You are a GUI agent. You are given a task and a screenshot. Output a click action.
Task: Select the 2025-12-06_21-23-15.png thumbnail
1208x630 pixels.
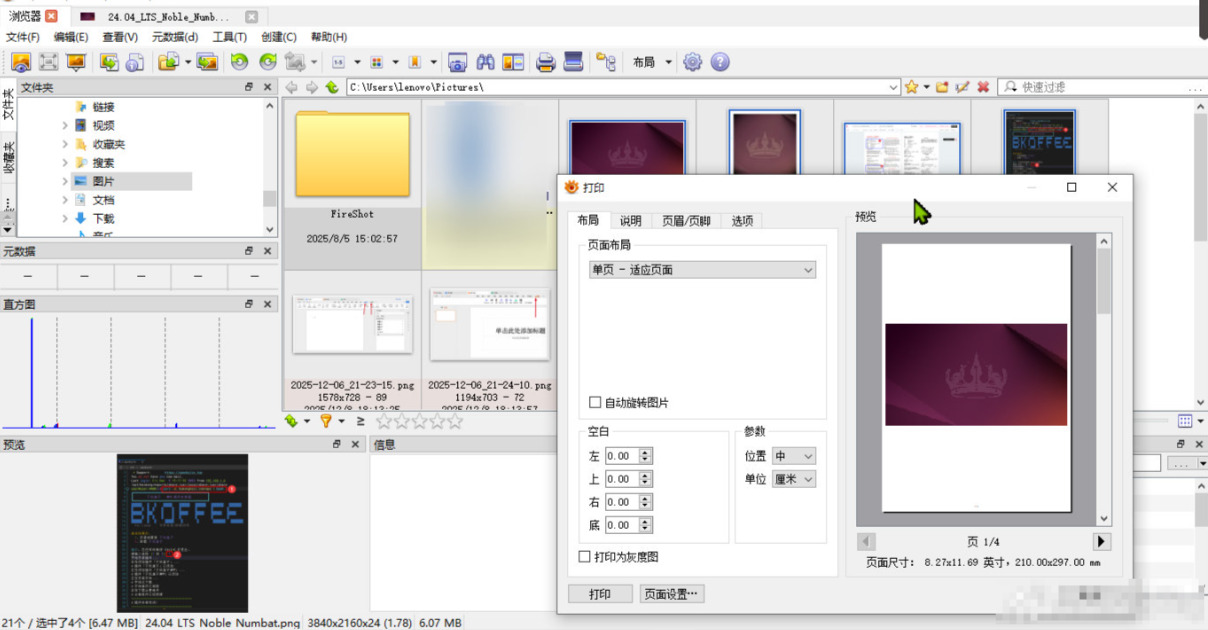(352, 340)
